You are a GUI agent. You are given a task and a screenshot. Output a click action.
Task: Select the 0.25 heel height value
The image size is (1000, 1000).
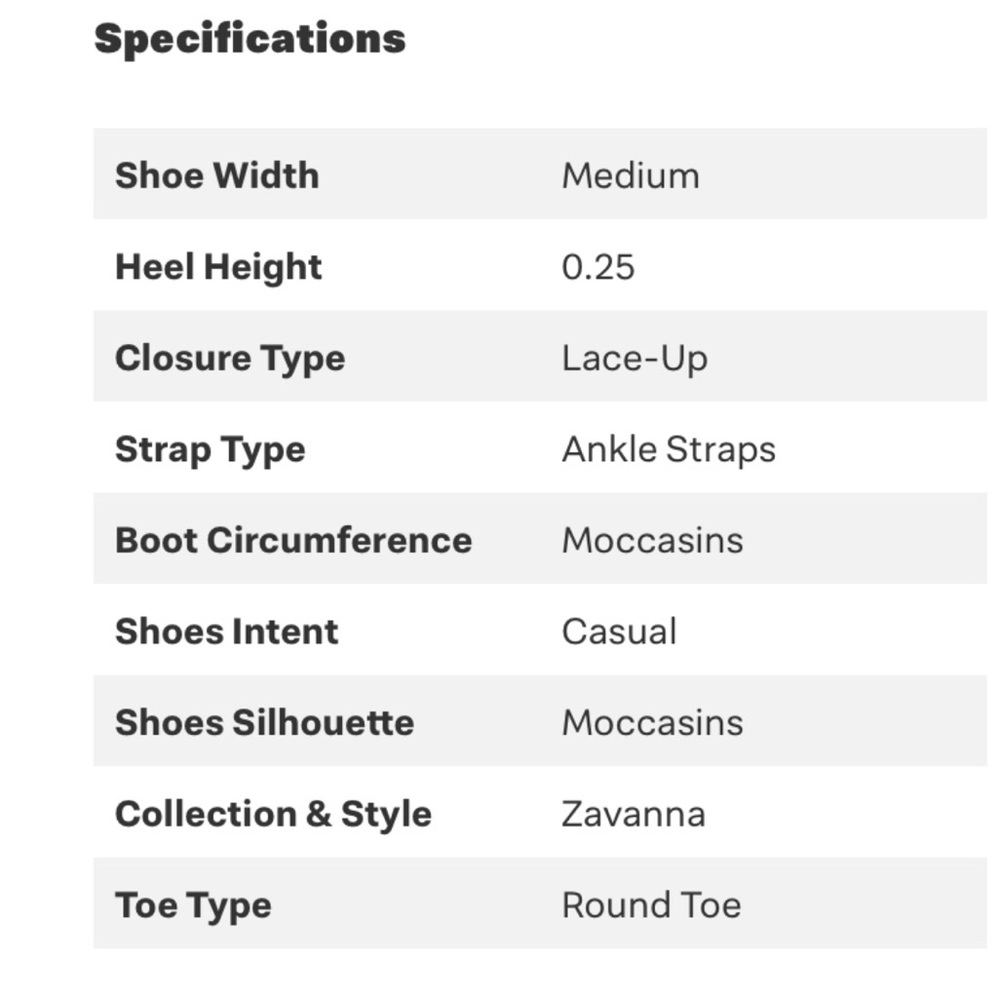[598, 267]
